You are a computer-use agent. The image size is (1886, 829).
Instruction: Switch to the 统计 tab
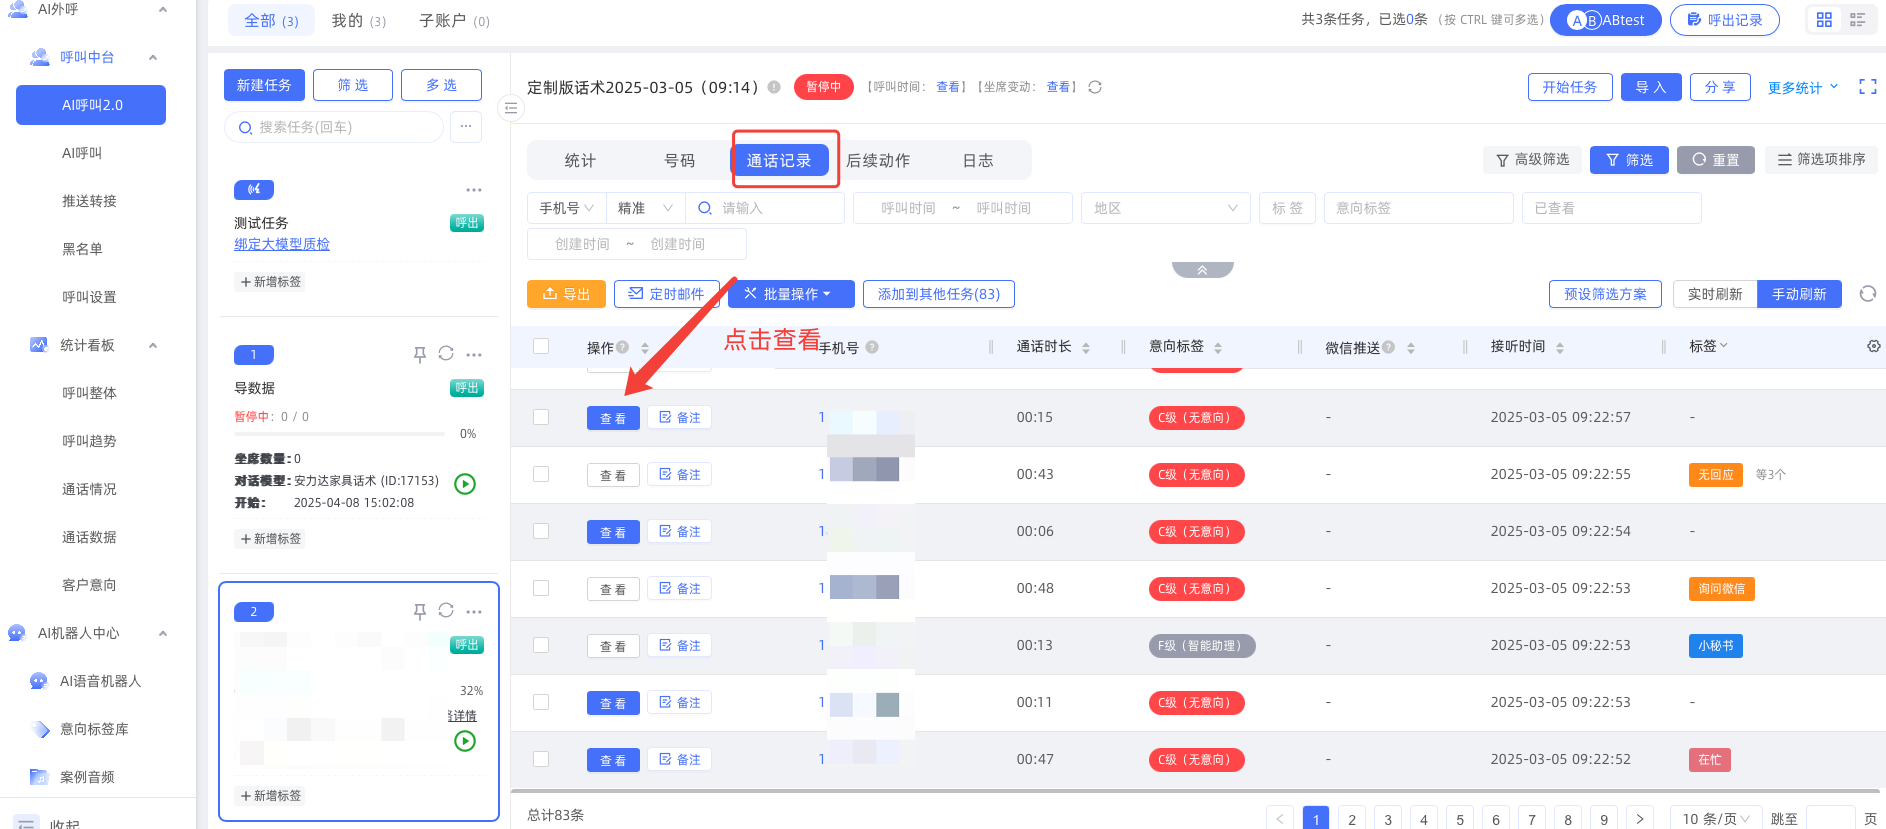[x=580, y=160]
